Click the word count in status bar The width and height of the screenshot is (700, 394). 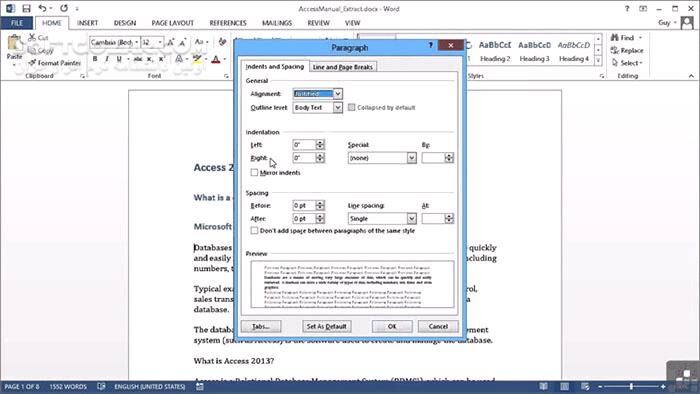click(x=68, y=386)
